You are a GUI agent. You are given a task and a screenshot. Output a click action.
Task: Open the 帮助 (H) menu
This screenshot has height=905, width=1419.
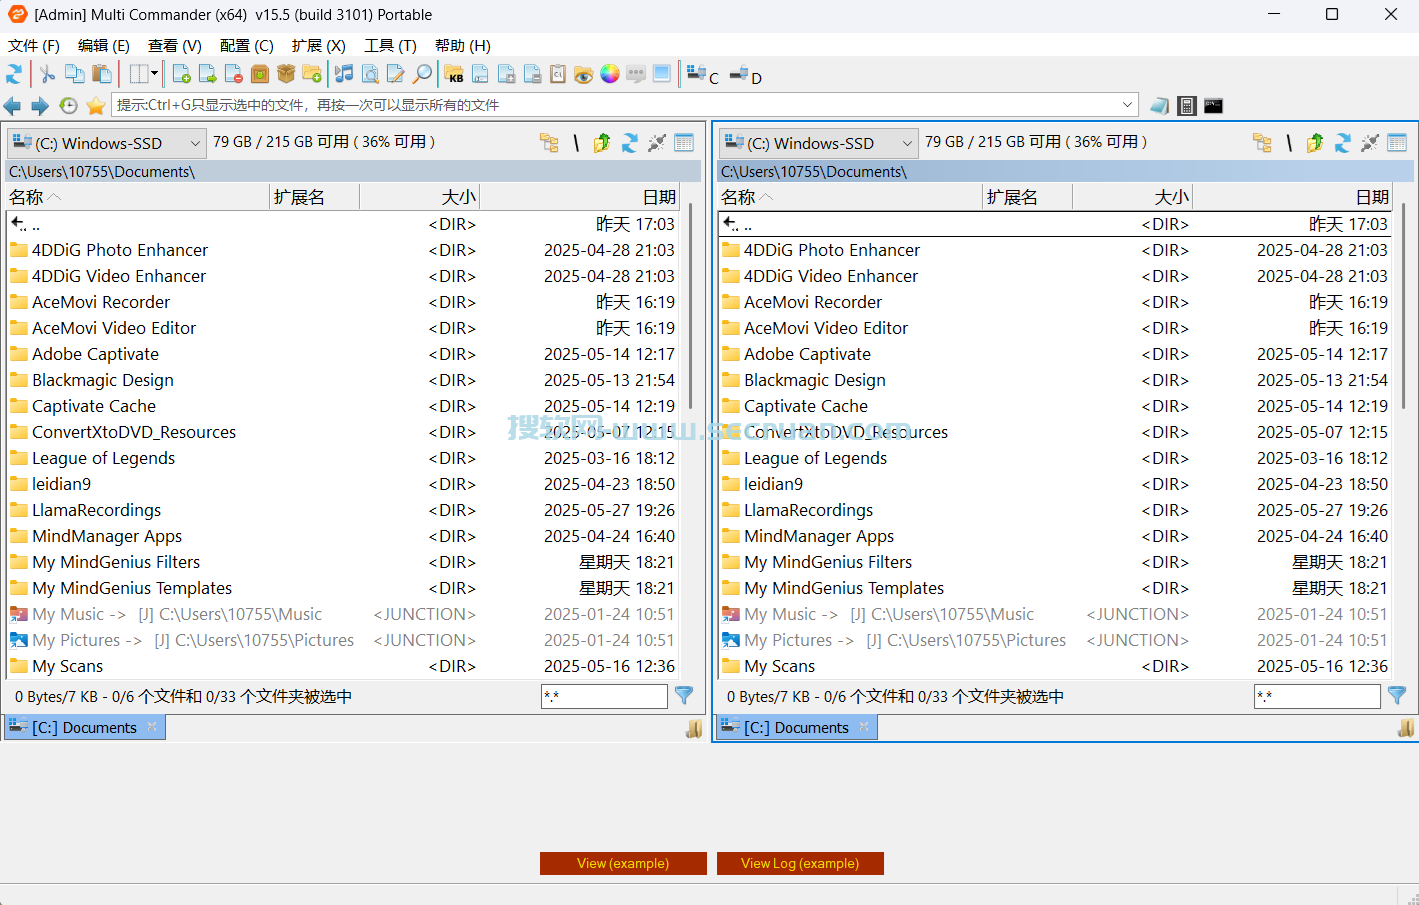(463, 46)
